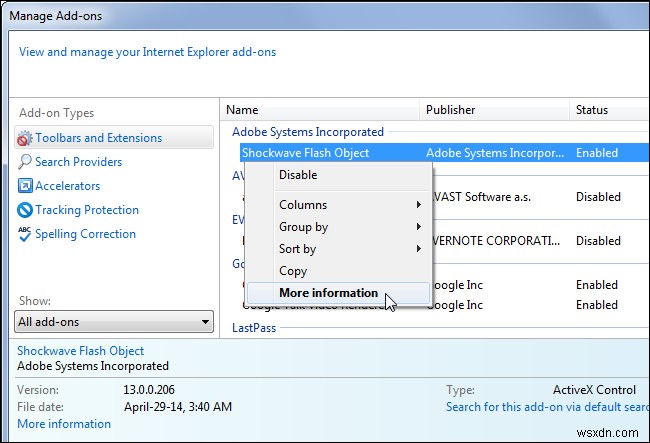Screen dimensions: 650x443
Task: Click the Tracking Protection blocked icon
Action: [25, 210]
